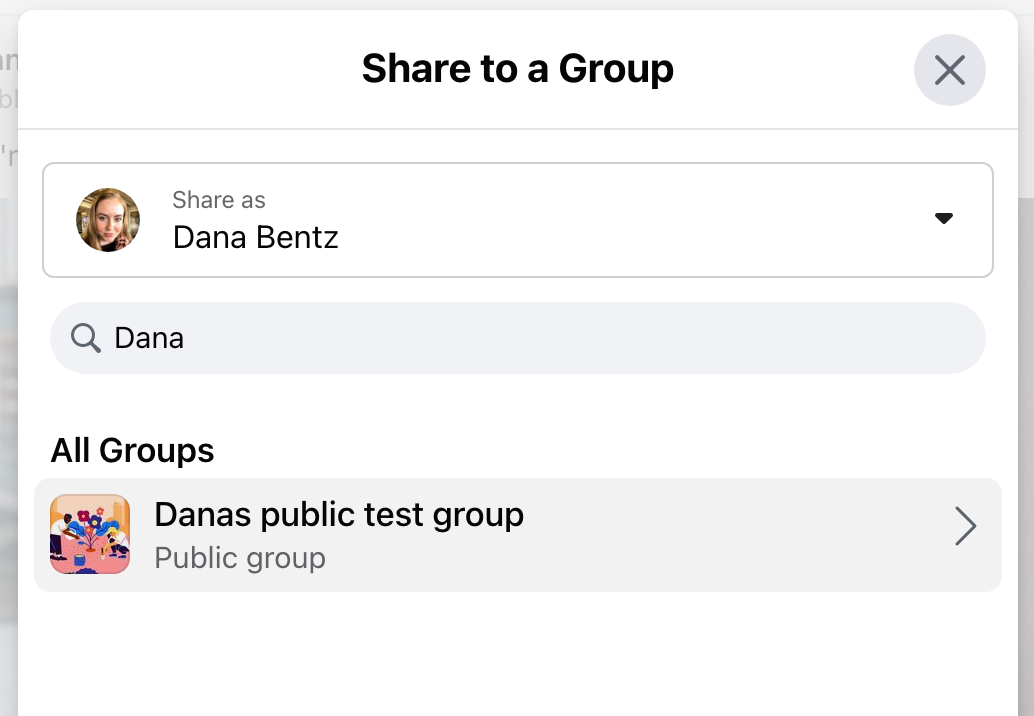Screen dimensions: 1034x716
Task: Click the All Groups heading
Action: [x=132, y=450]
